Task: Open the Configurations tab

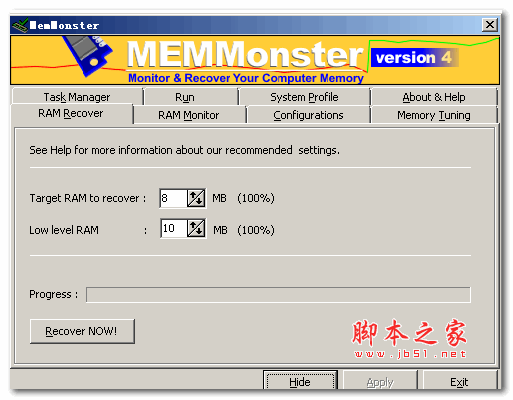Action: point(308,115)
